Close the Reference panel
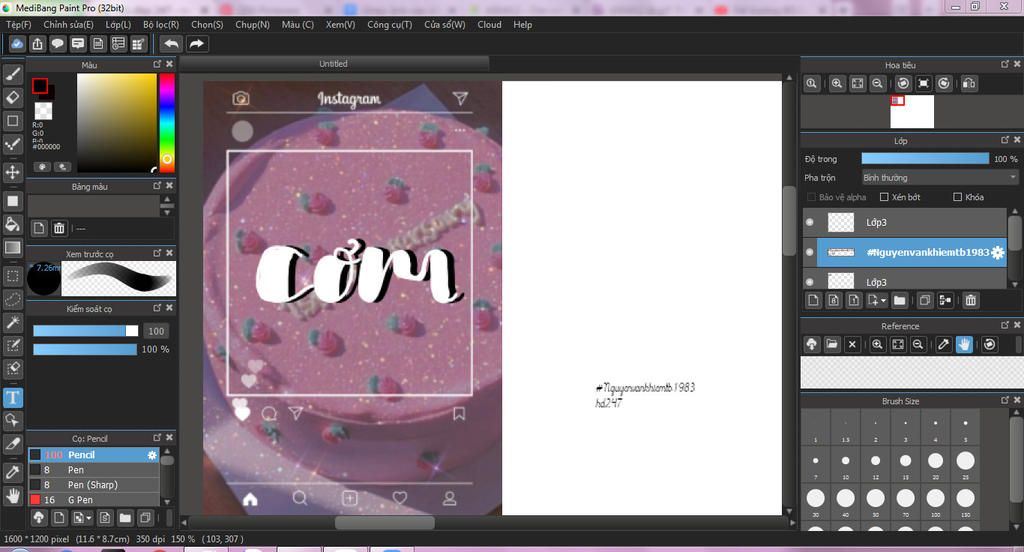 click(x=1017, y=325)
